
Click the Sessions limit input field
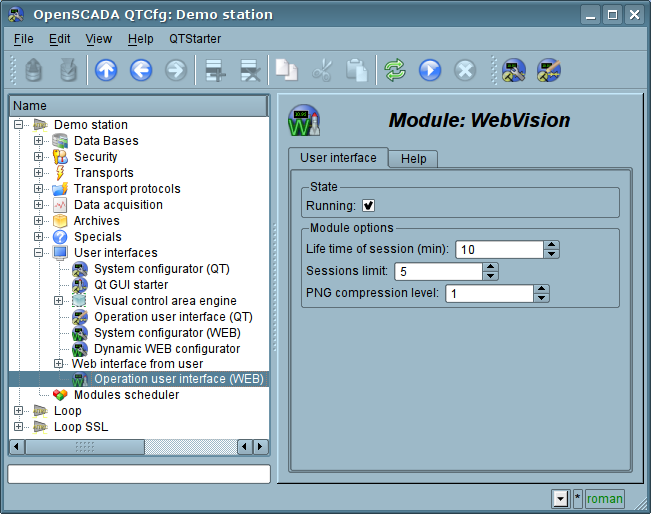[438, 272]
